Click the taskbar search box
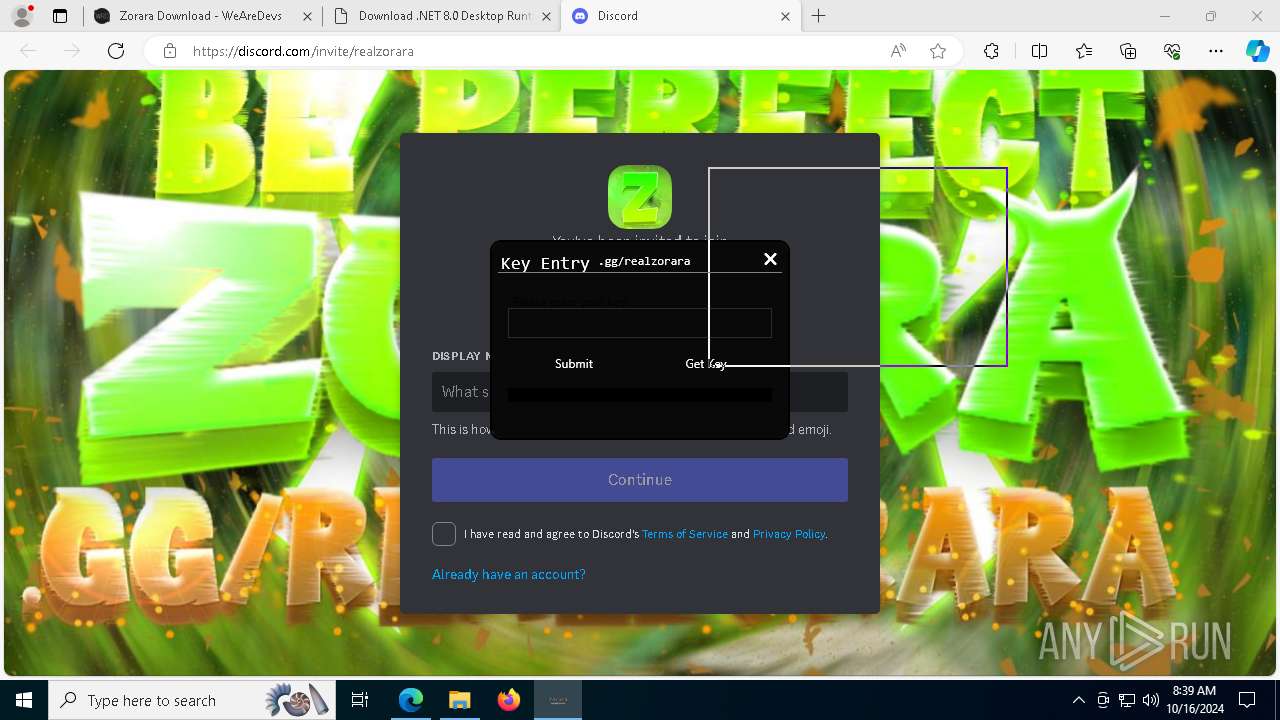Screen dimensions: 1280x720 point(192,700)
